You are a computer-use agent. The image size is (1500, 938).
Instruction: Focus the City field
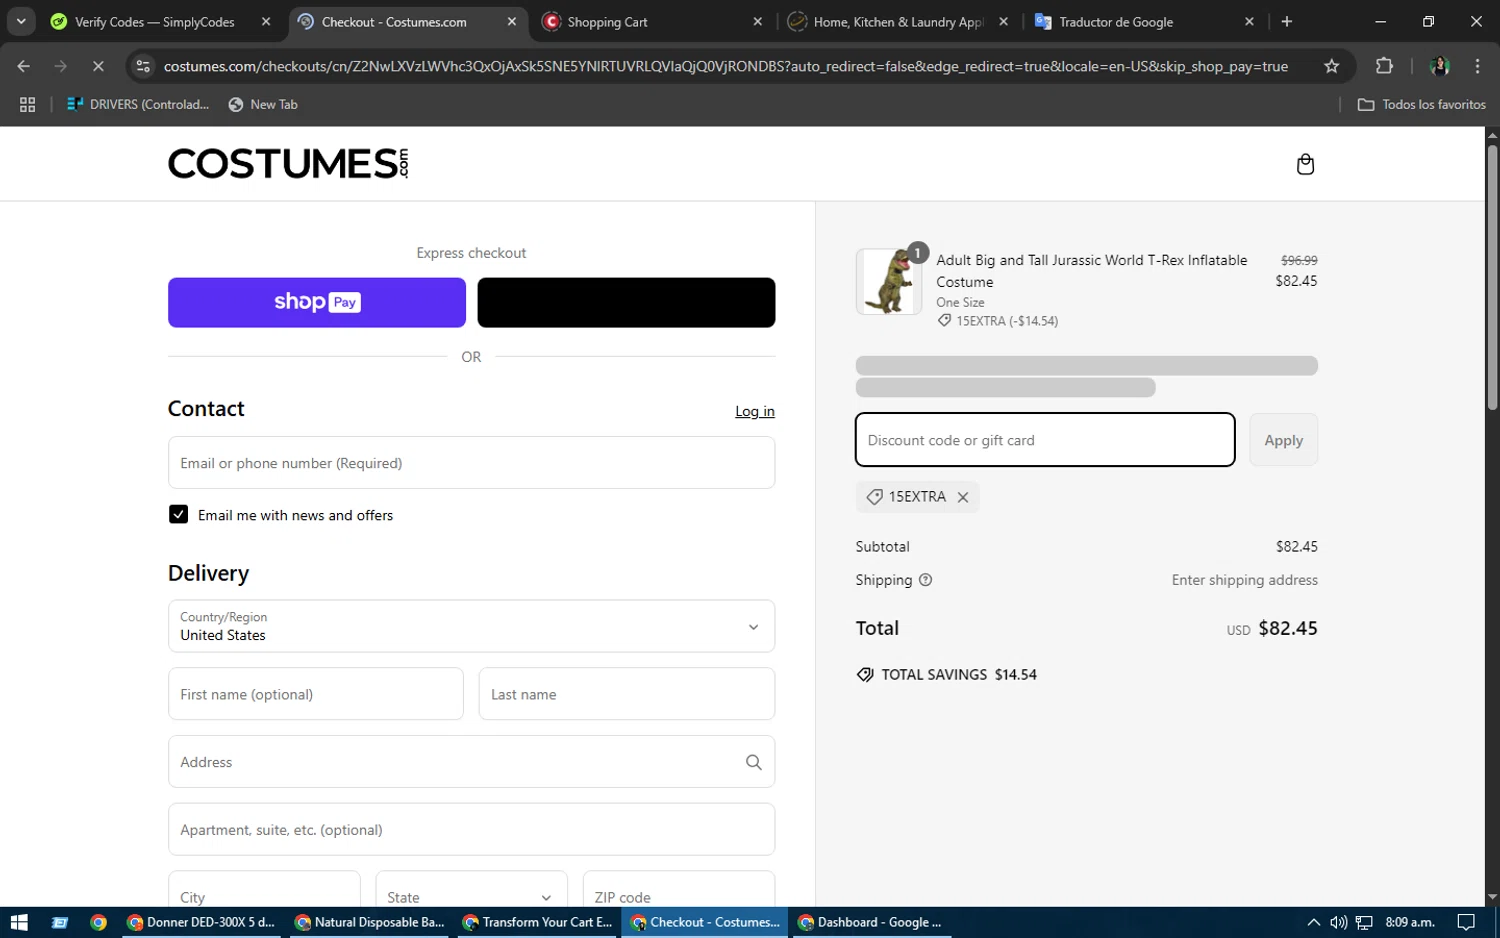point(264,890)
